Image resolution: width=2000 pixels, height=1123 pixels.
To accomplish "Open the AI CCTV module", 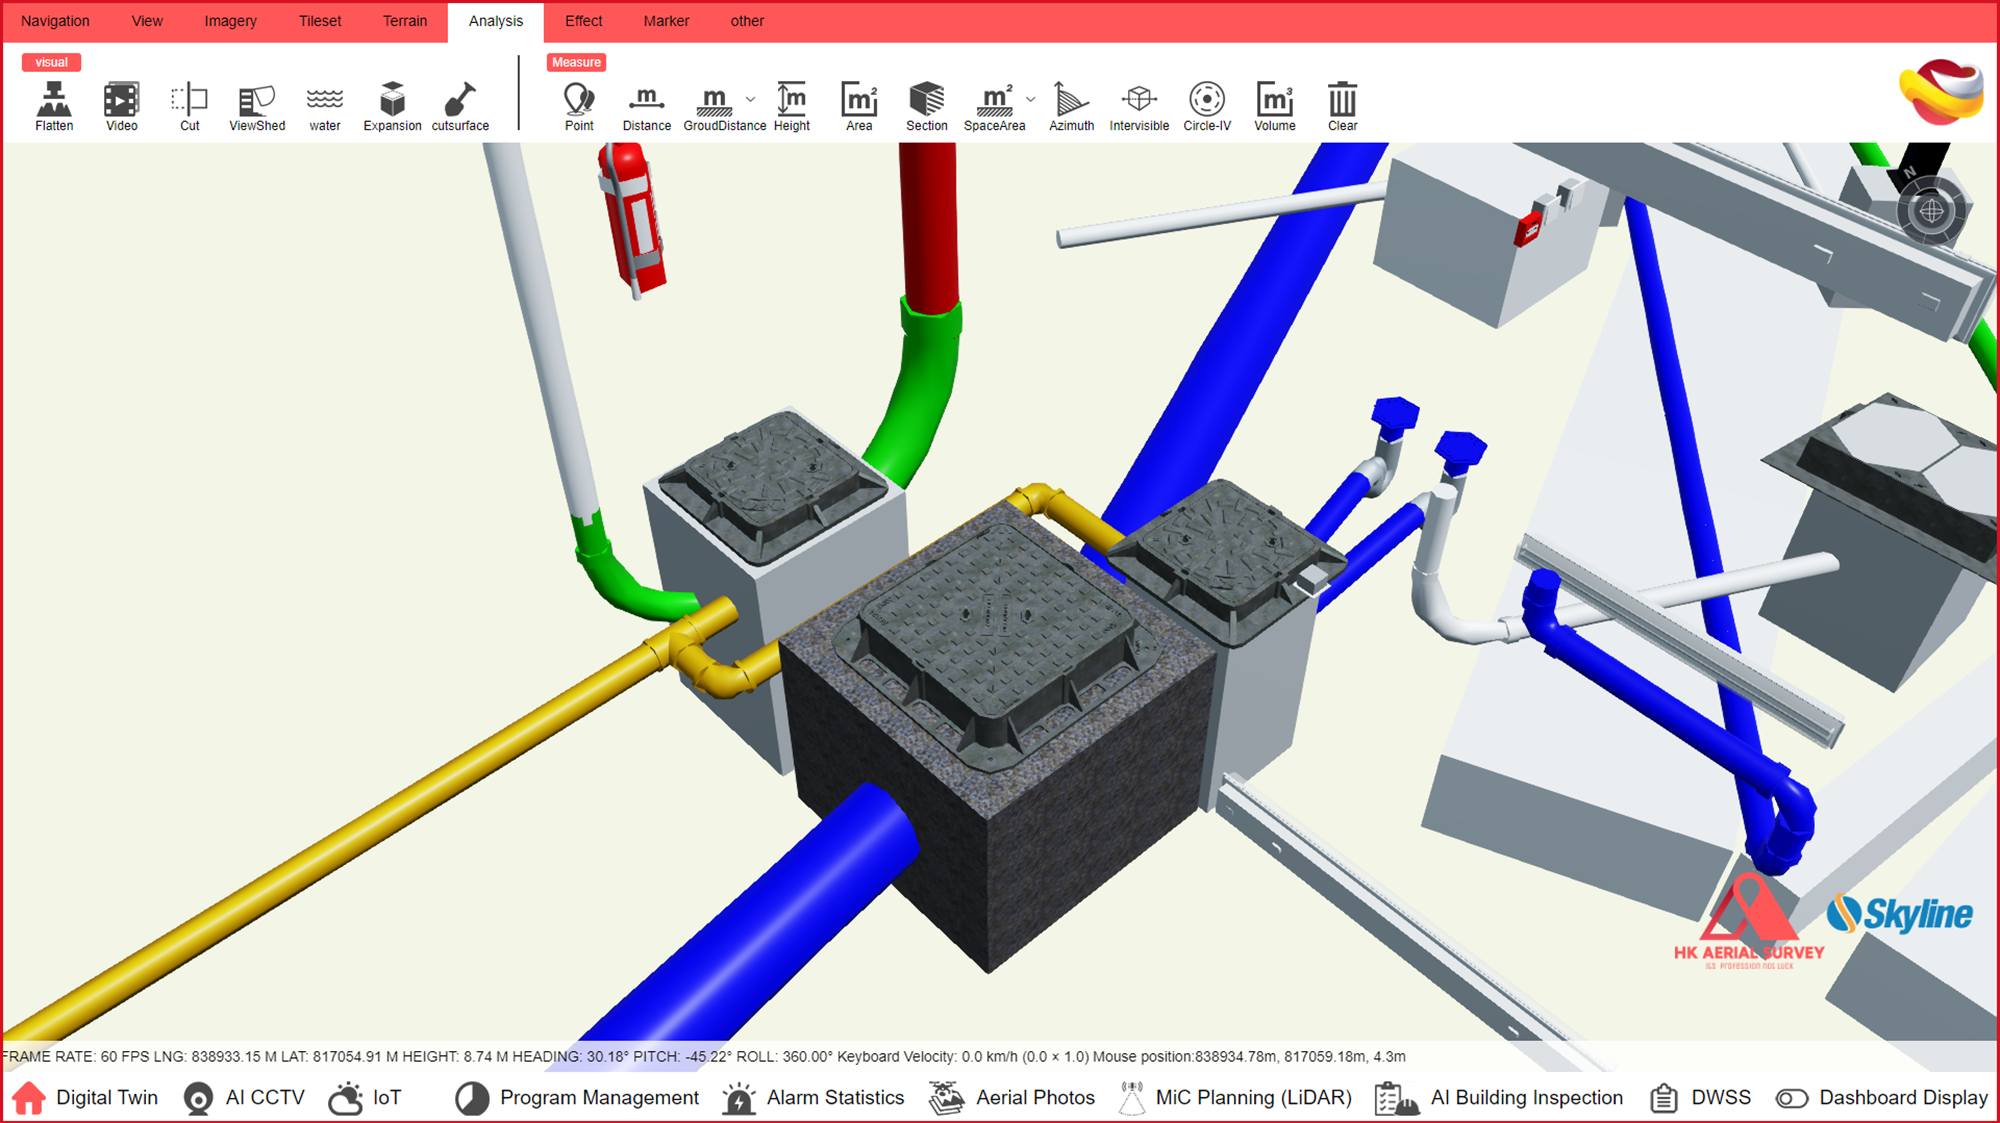I will (x=245, y=1098).
